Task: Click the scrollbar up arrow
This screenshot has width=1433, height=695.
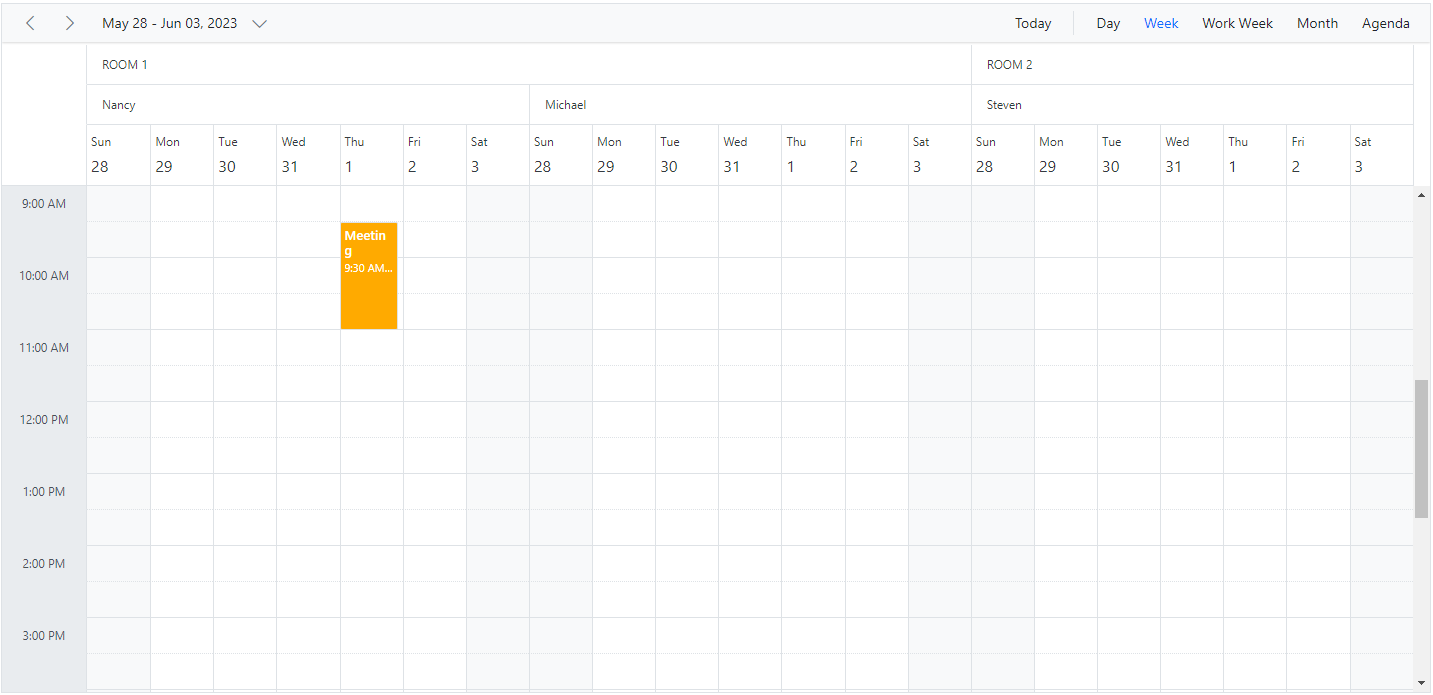Action: [1421, 195]
